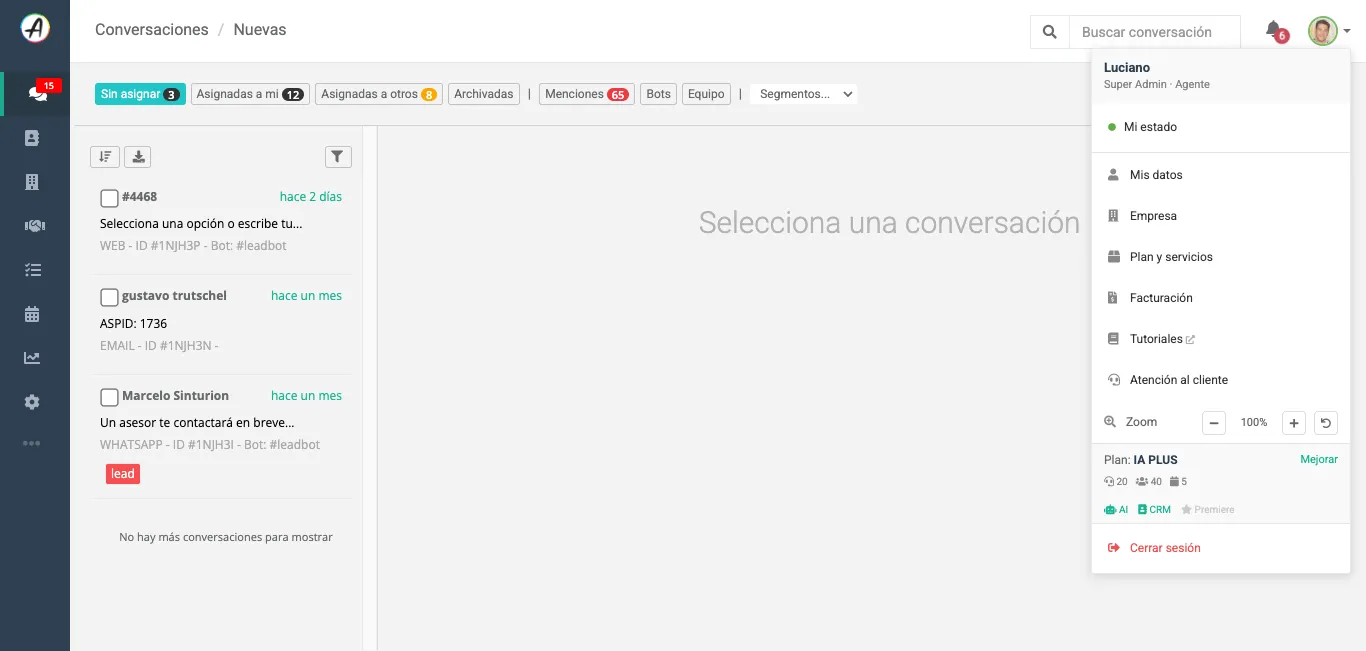1366x651 pixels.
Task: Switch to the Asignadas a otros tab
Action: (x=379, y=94)
